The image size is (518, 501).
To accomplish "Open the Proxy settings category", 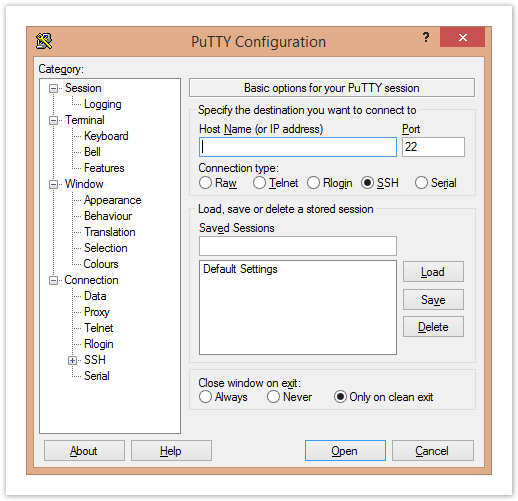I will click(x=97, y=312).
